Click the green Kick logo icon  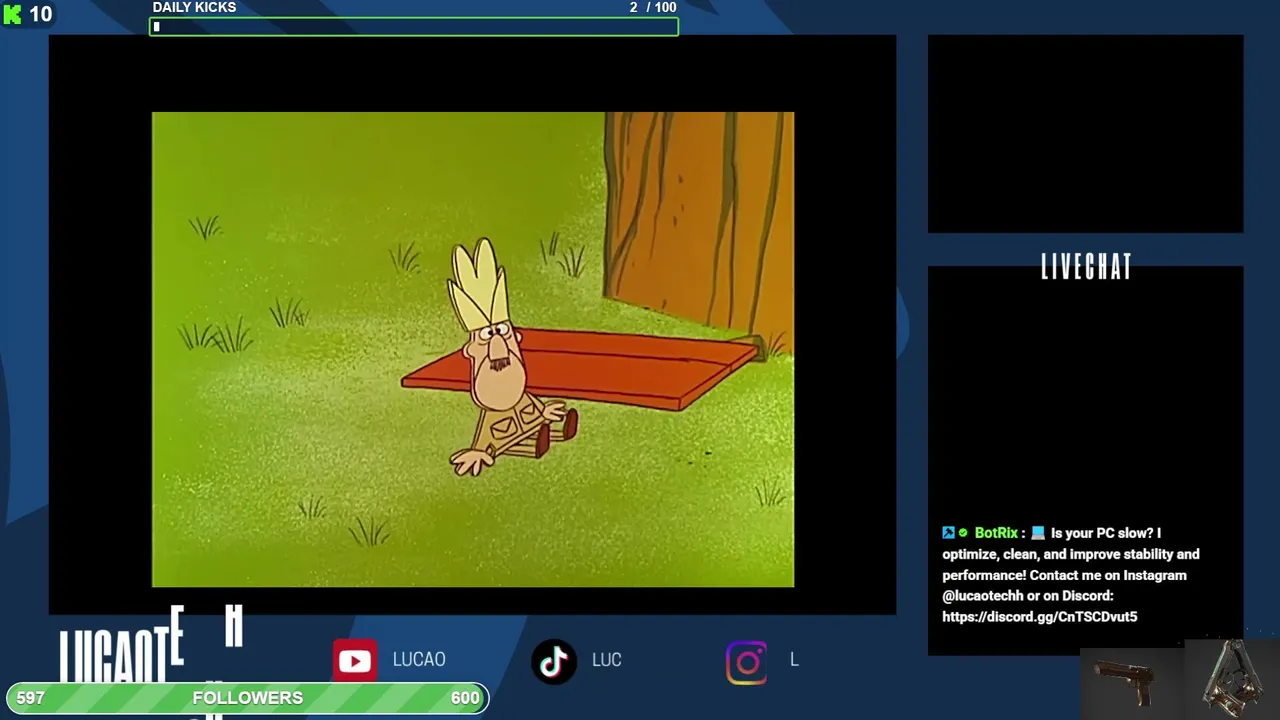12,15
